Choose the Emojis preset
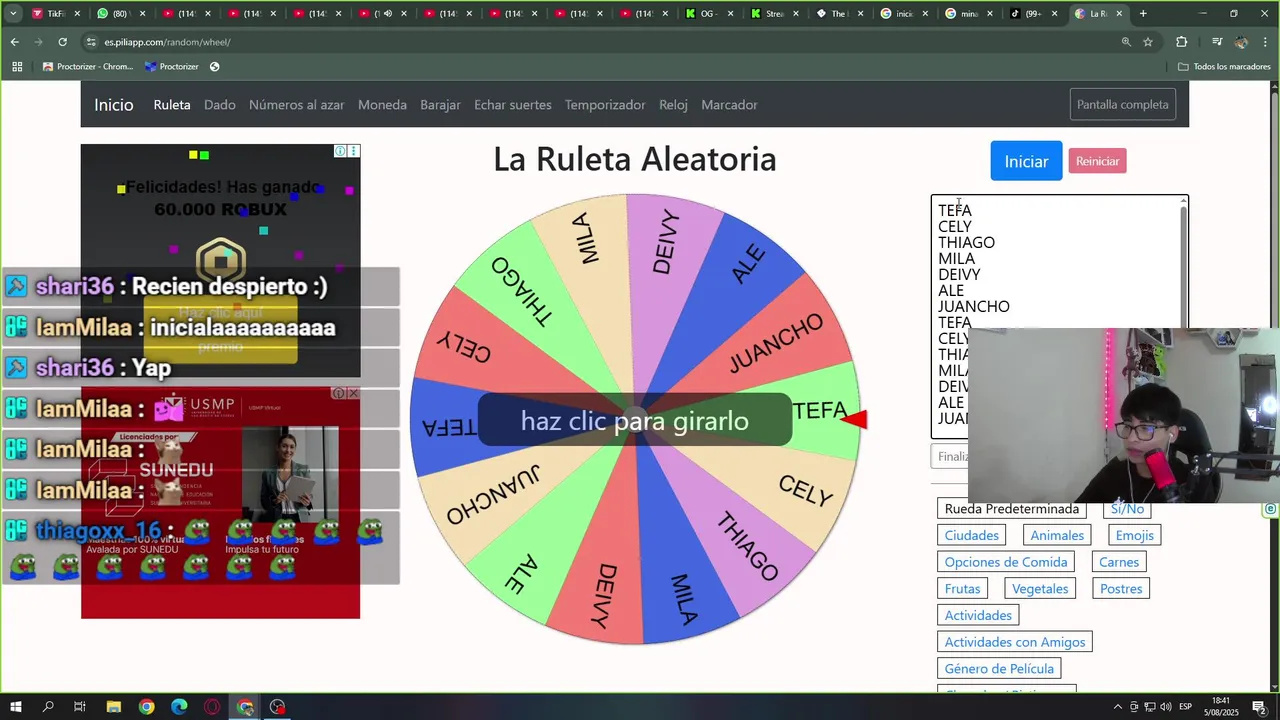Screen dimensions: 1280x720 click(1134, 535)
